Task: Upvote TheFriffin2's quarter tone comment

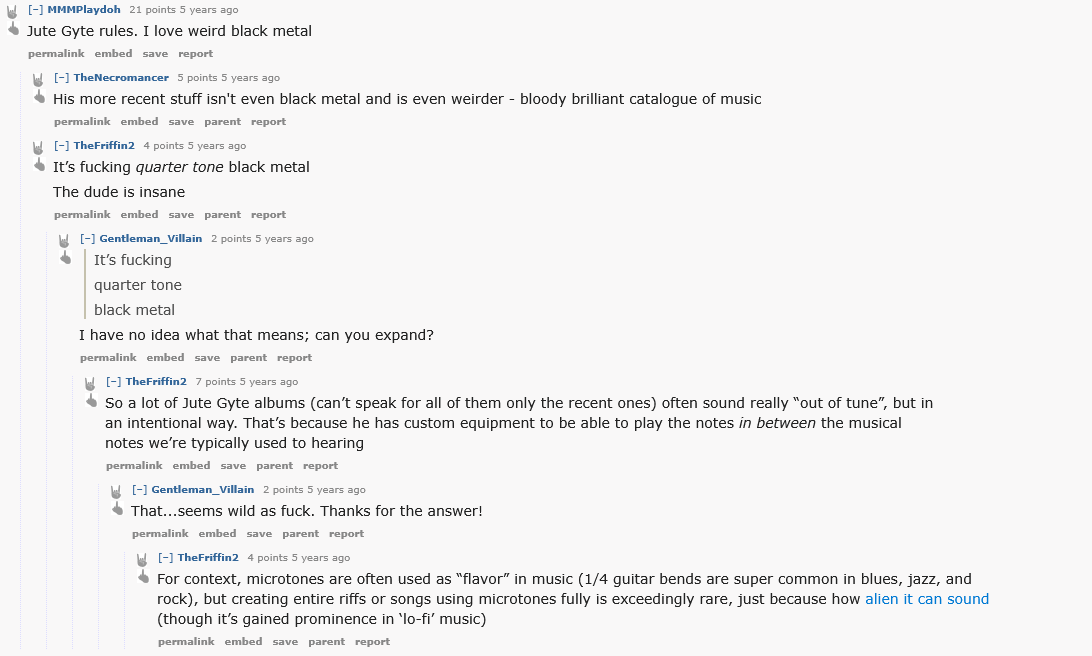Action: click(38, 148)
